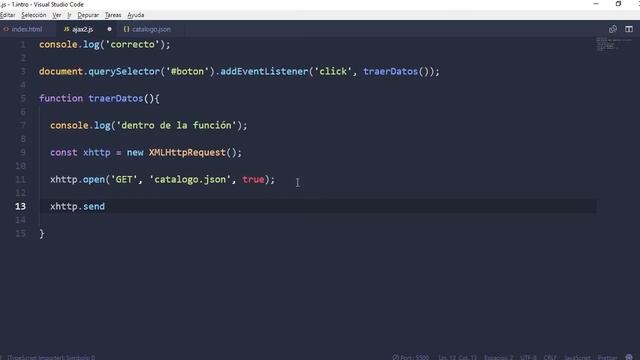
Task: Click Port: 5500 in status bar
Action: pos(411,357)
